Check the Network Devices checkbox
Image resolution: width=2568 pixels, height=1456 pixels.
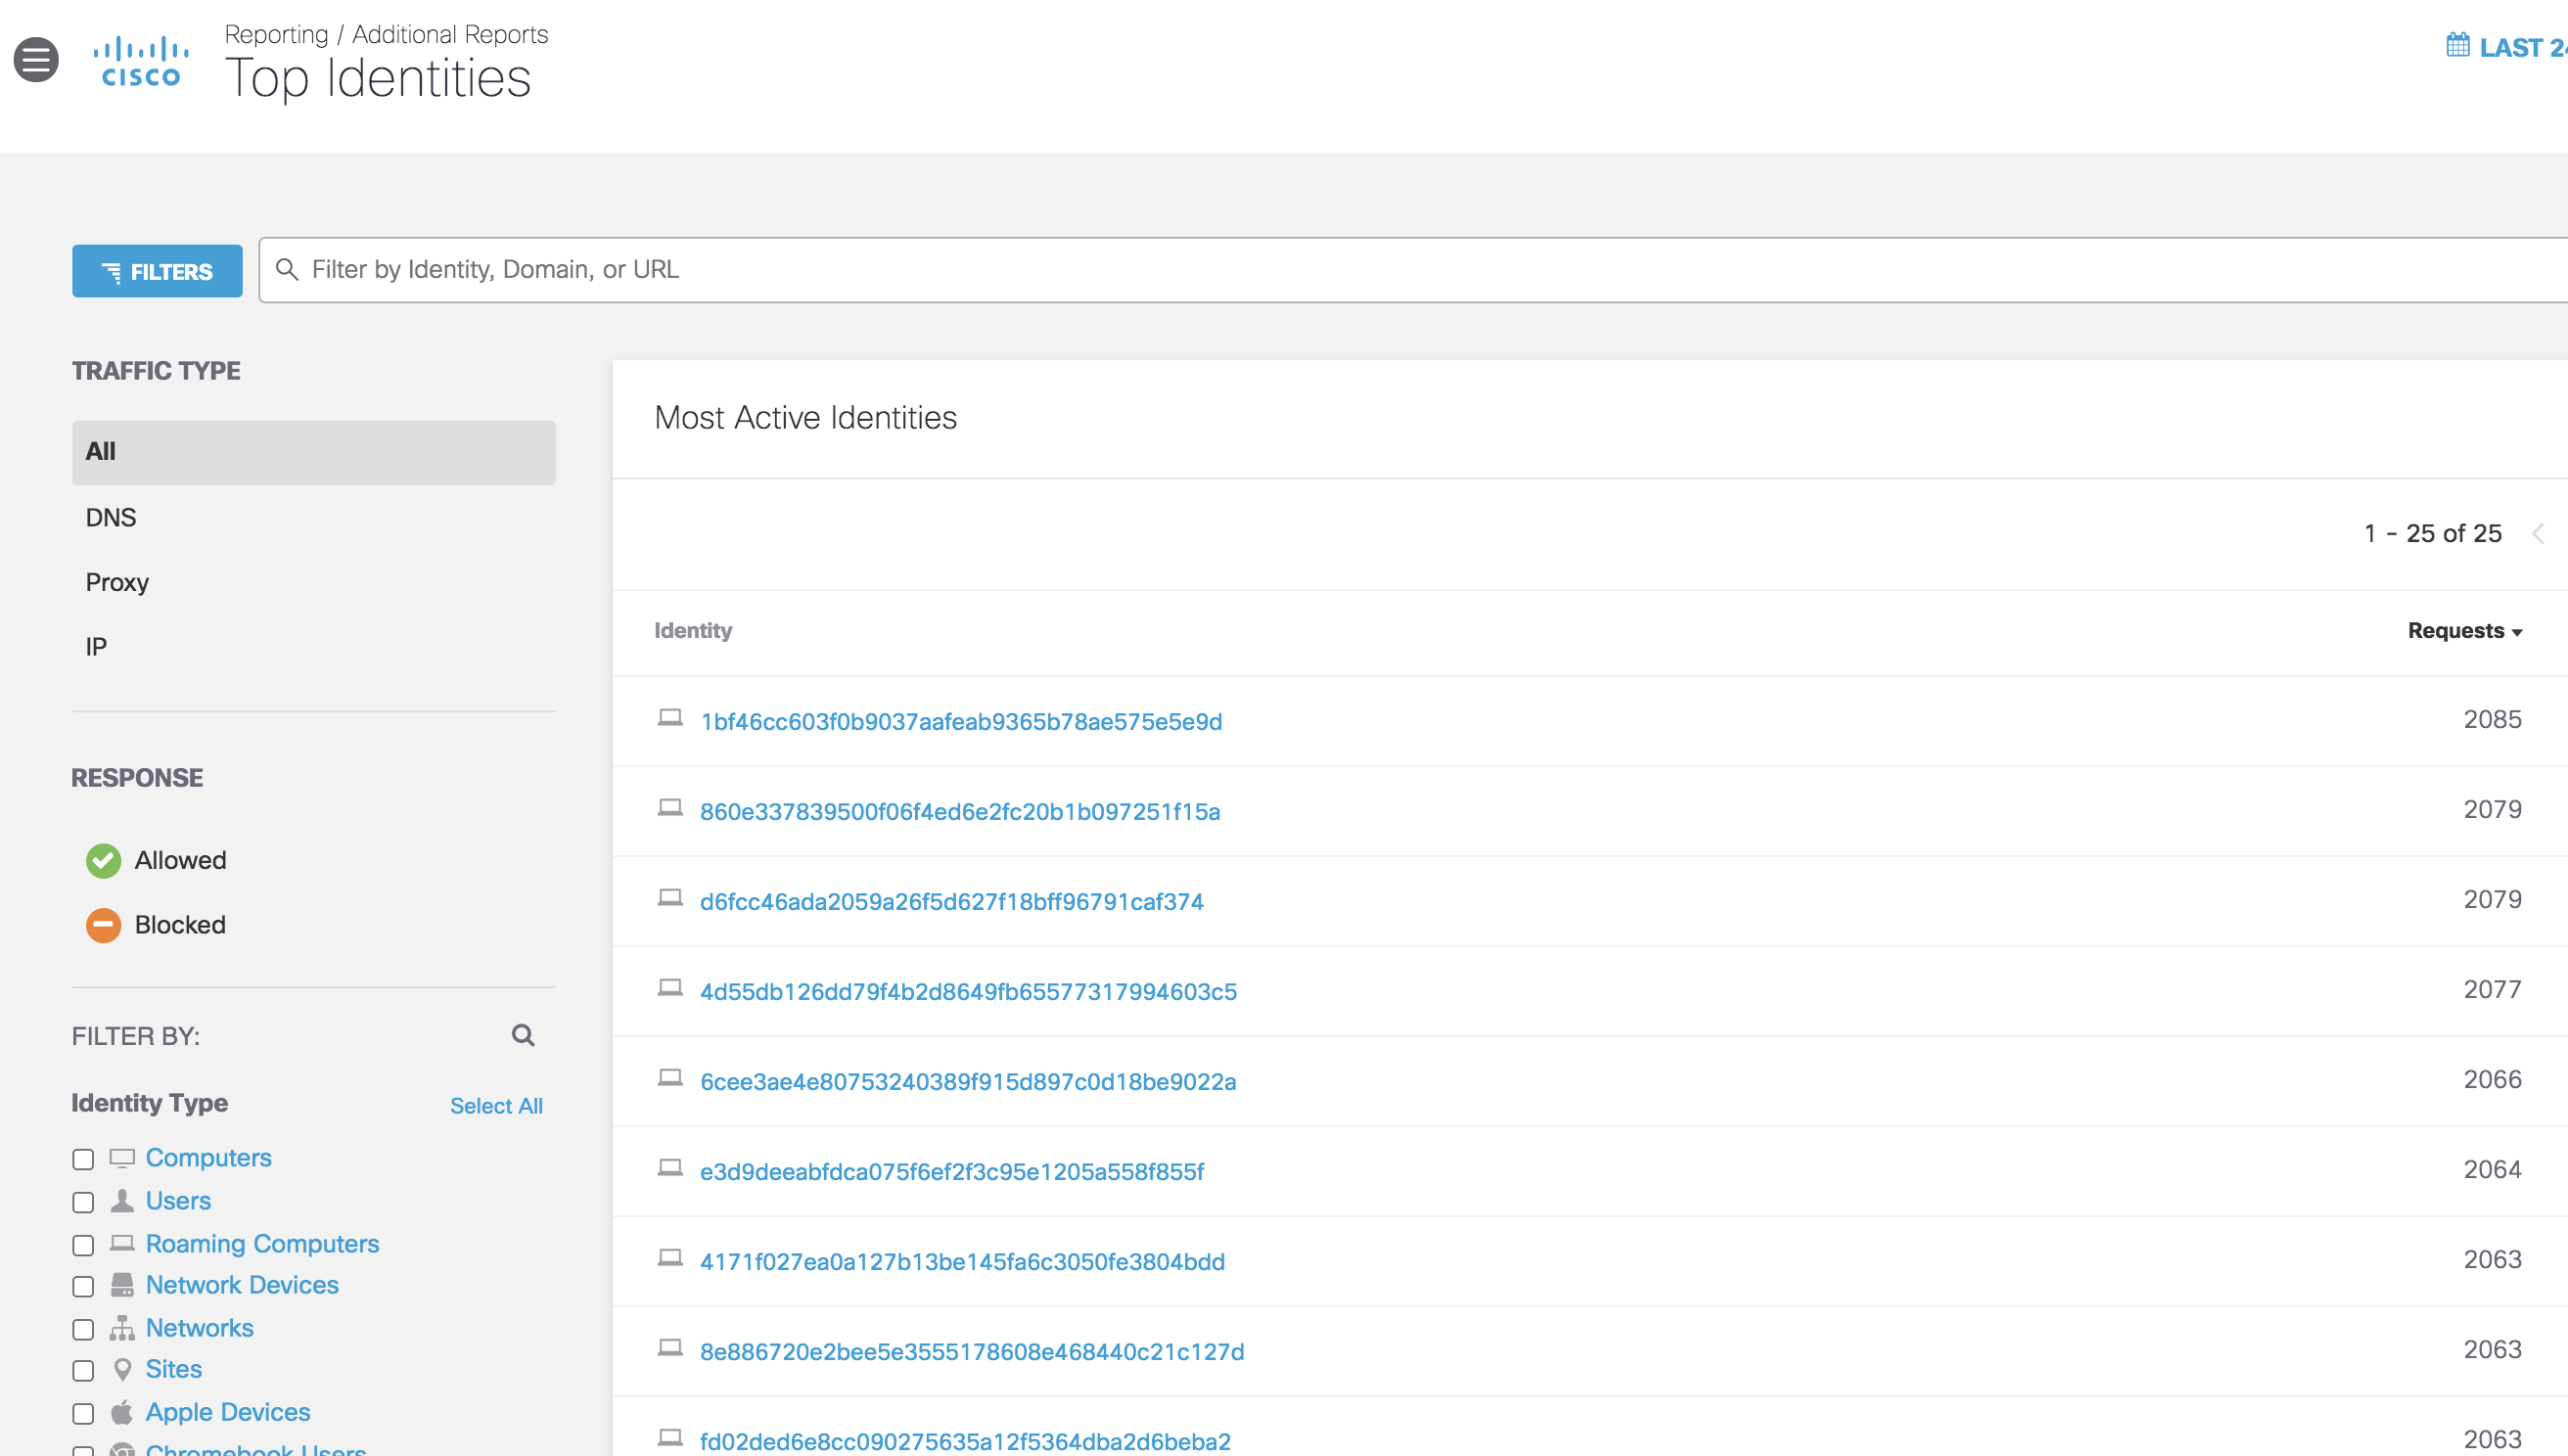83,1287
